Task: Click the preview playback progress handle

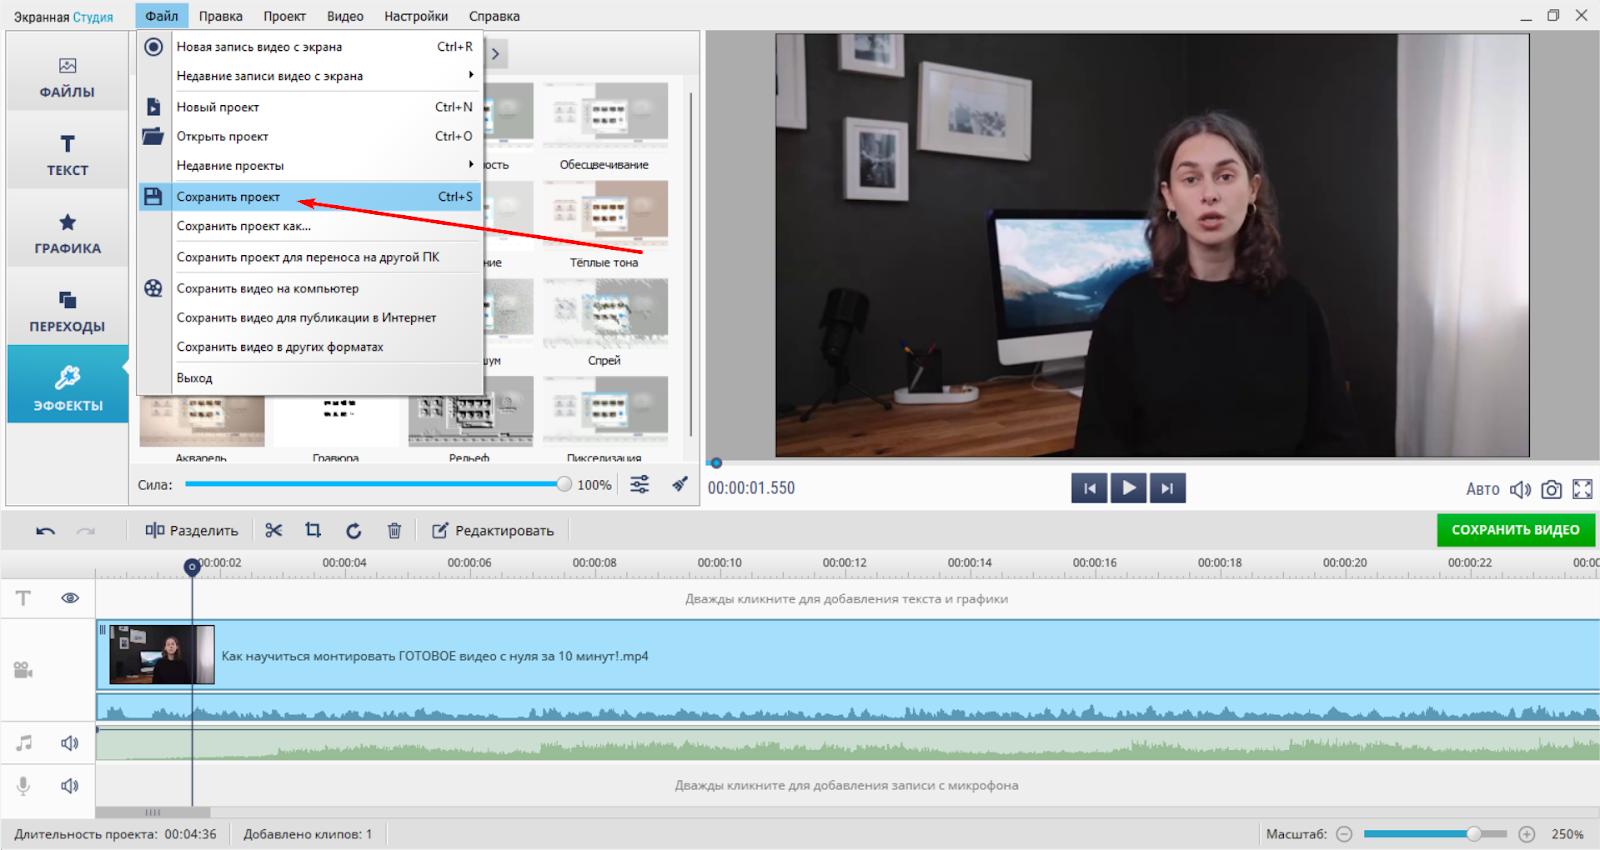Action: 716,463
